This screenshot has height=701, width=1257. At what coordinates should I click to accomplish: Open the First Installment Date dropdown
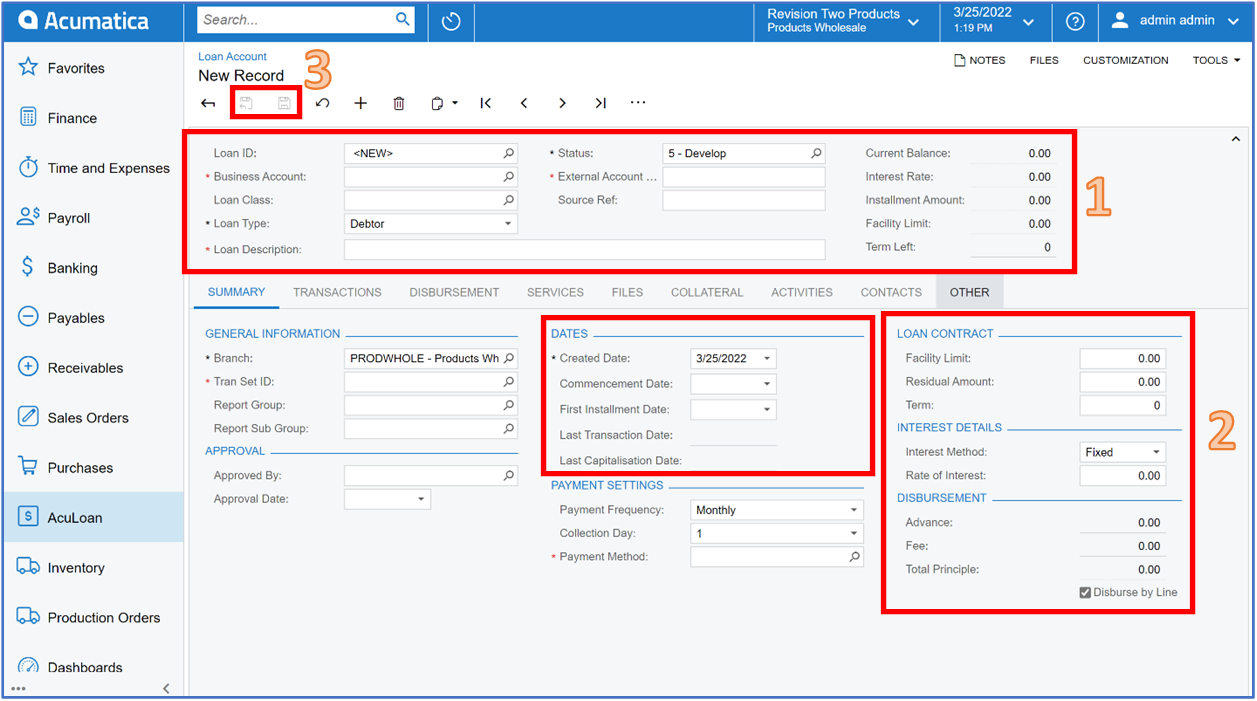coord(767,409)
